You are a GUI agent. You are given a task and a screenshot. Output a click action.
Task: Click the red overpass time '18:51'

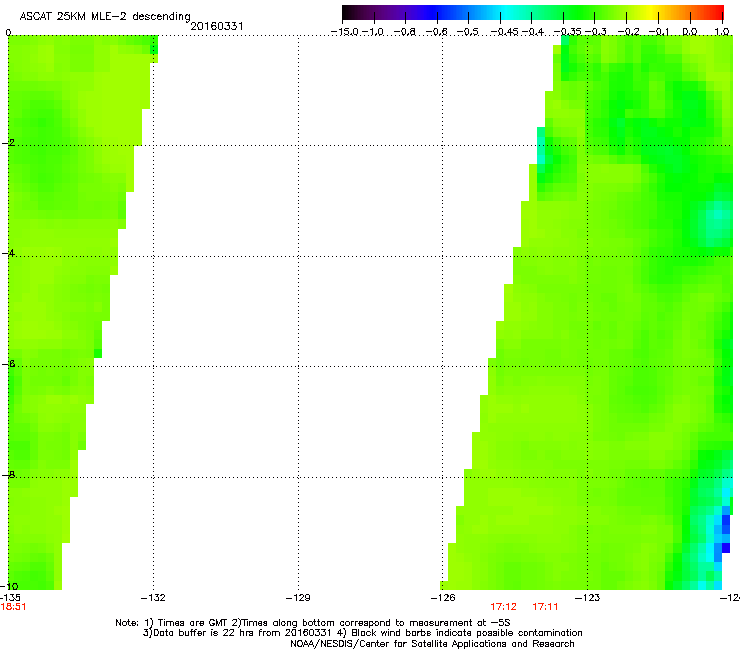(13, 607)
